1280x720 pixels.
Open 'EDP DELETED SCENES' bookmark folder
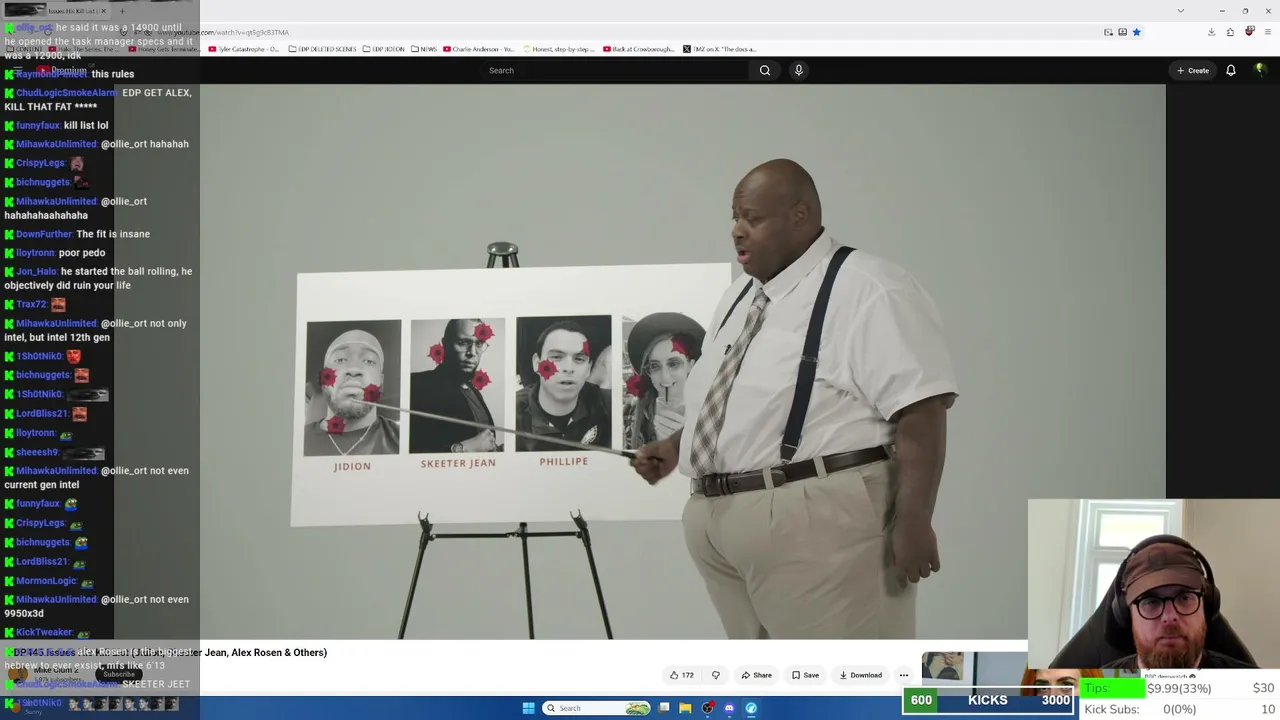322,49
